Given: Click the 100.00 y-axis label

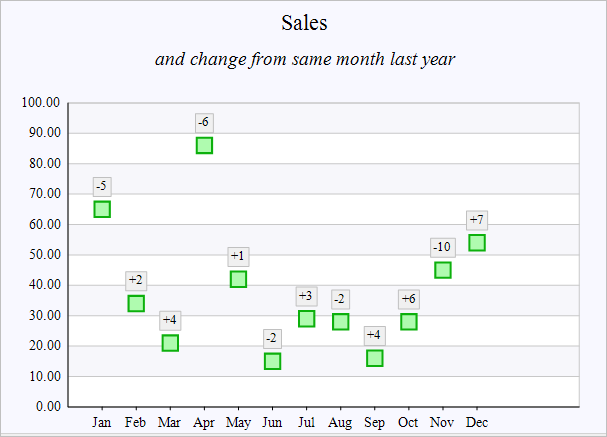Looking at the screenshot, I should [41, 102].
